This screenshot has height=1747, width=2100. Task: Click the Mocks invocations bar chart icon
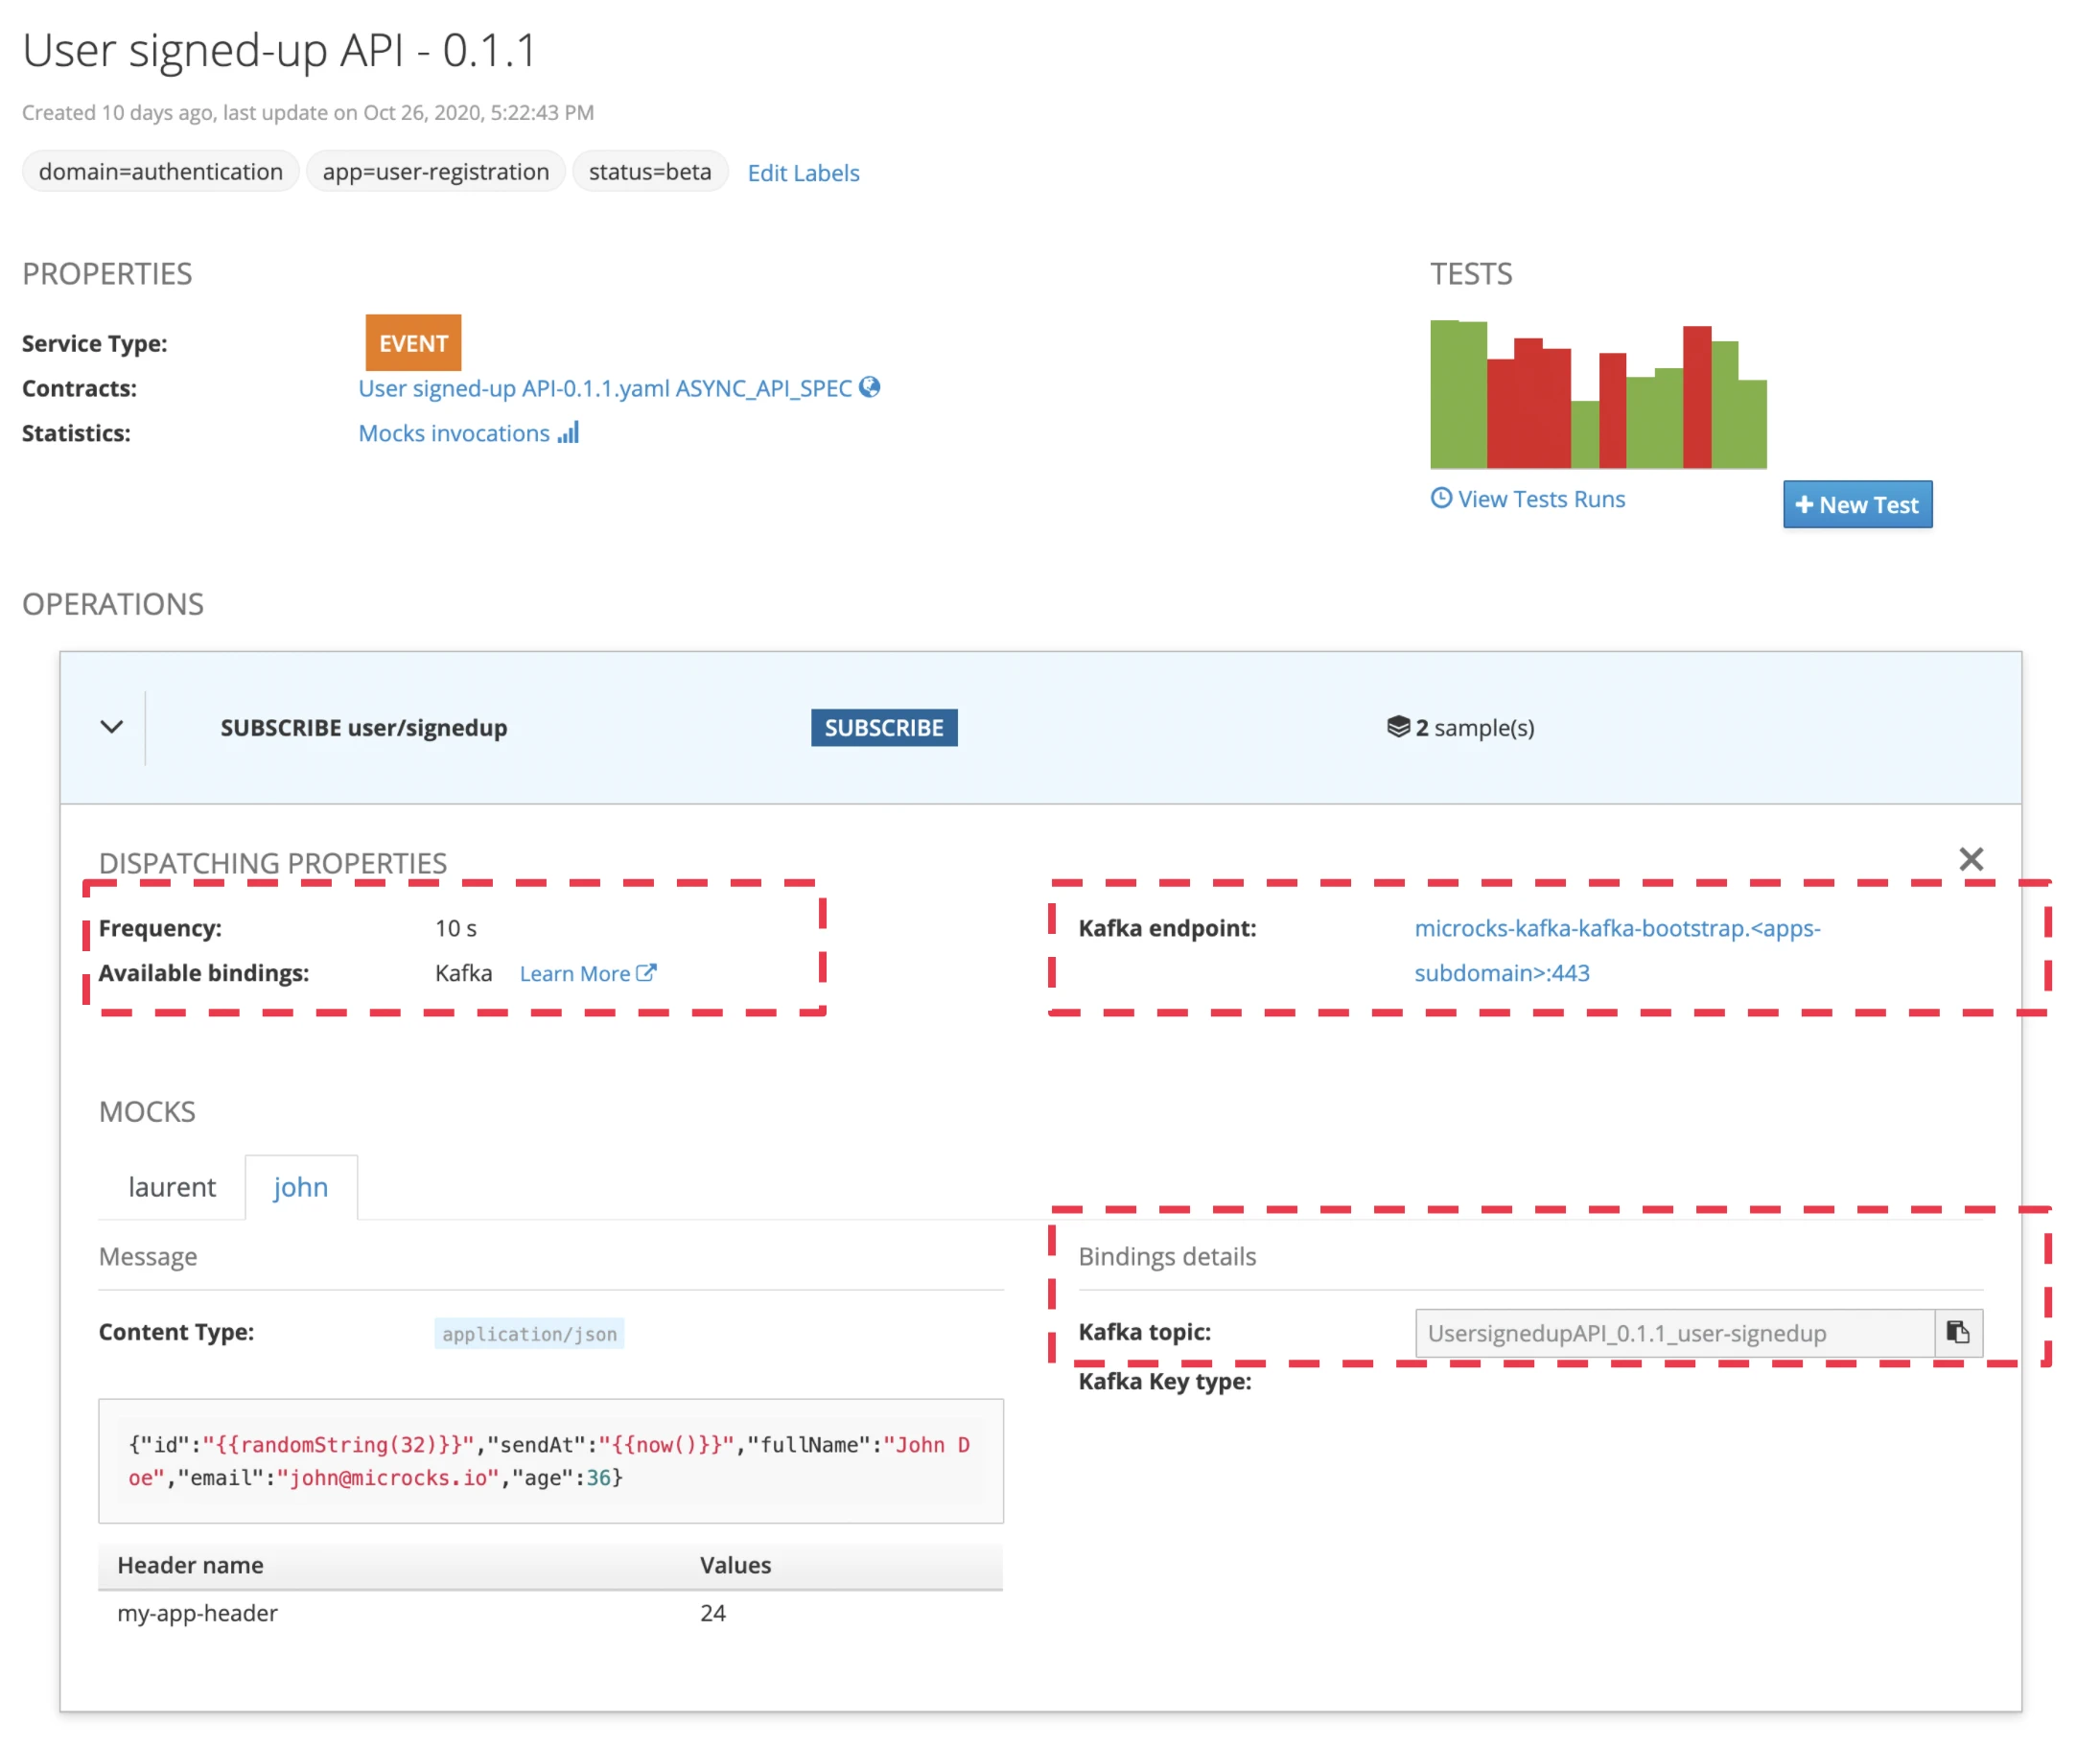pos(568,433)
